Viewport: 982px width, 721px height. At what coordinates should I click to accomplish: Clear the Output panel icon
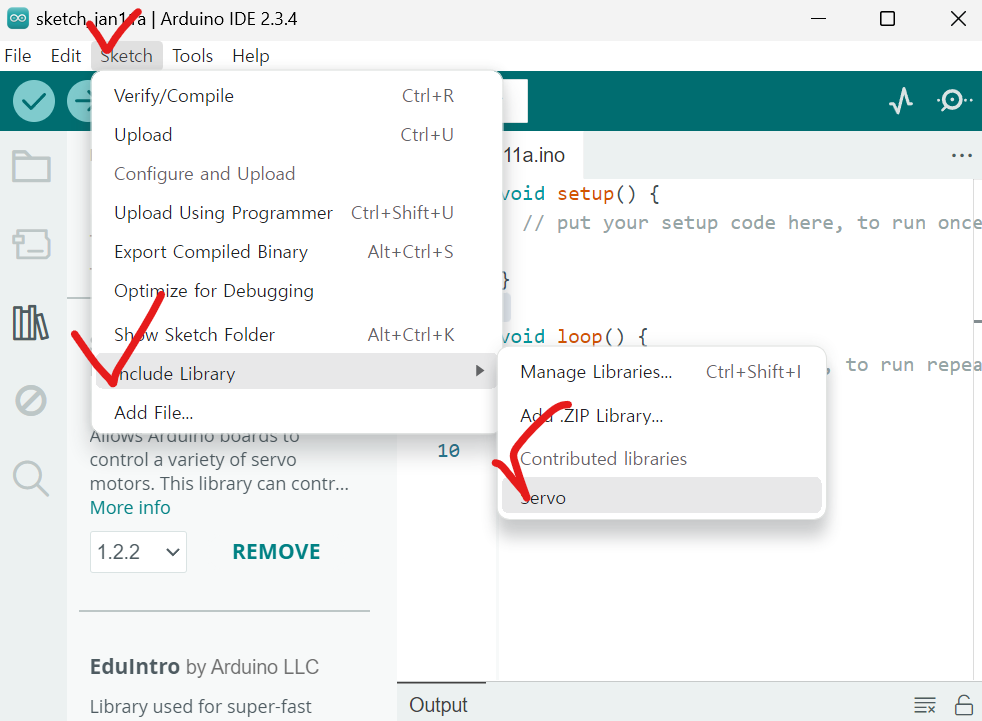point(924,705)
